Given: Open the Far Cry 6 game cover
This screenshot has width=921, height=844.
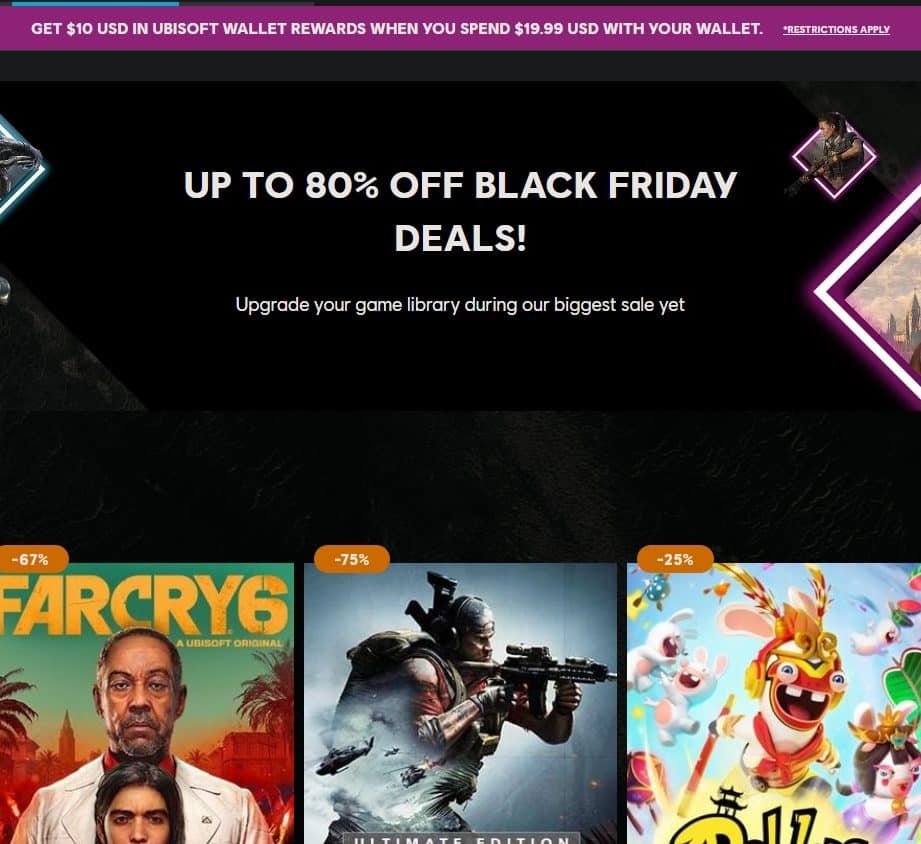Looking at the screenshot, I should [x=147, y=704].
